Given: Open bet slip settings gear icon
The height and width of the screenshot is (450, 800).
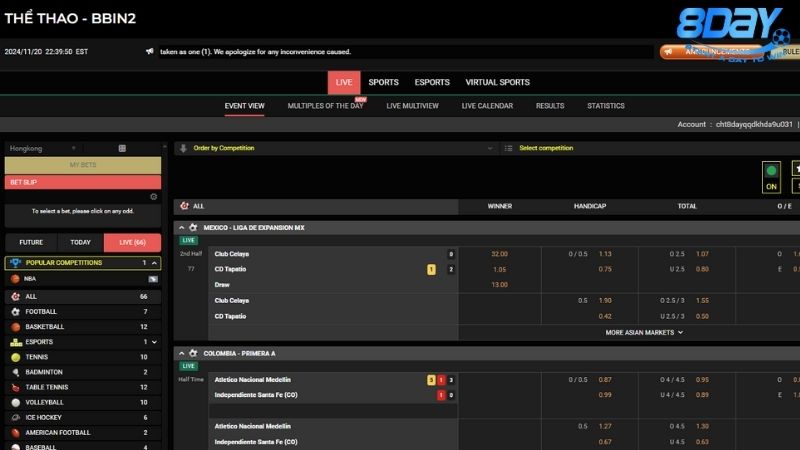Looking at the screenshot, I should point(154,197).
